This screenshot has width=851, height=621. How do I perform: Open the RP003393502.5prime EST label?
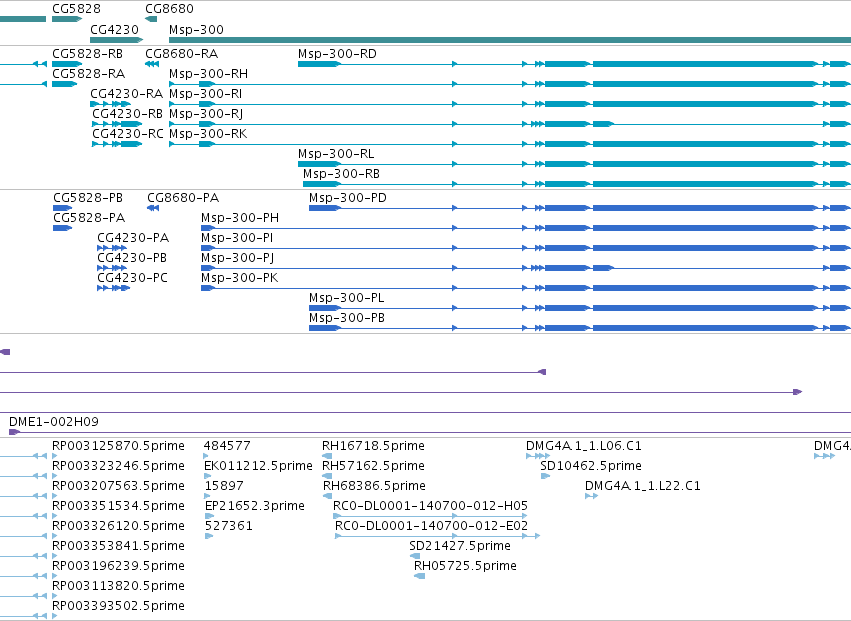click(x=118, y=607)
